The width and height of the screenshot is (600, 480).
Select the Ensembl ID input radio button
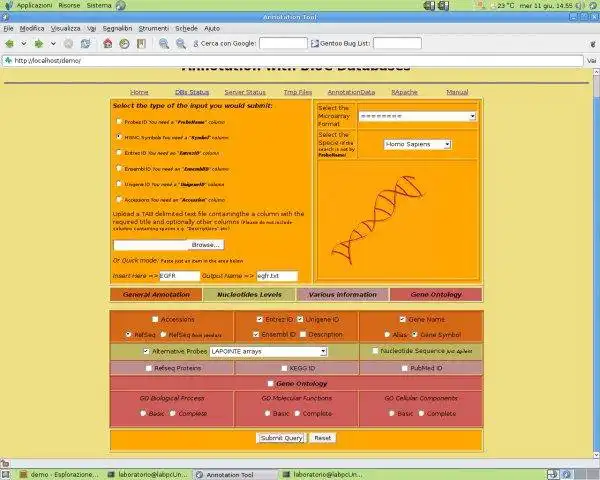click(x=119, y=168)
